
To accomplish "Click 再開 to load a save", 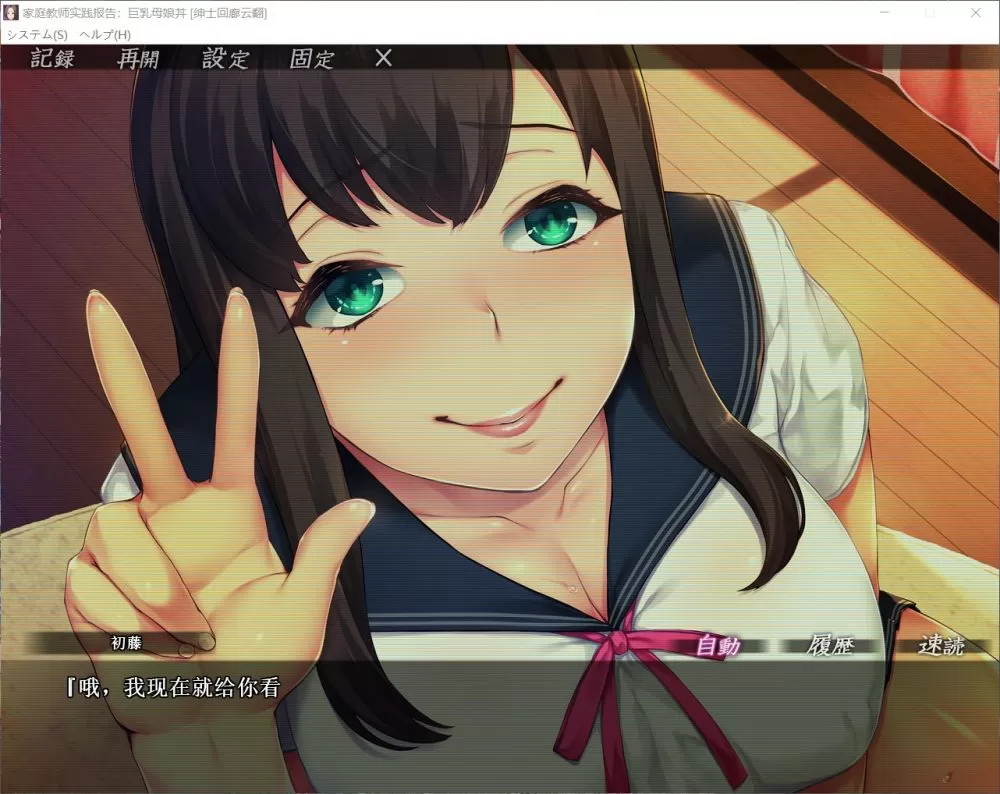I will pos(138,58).
